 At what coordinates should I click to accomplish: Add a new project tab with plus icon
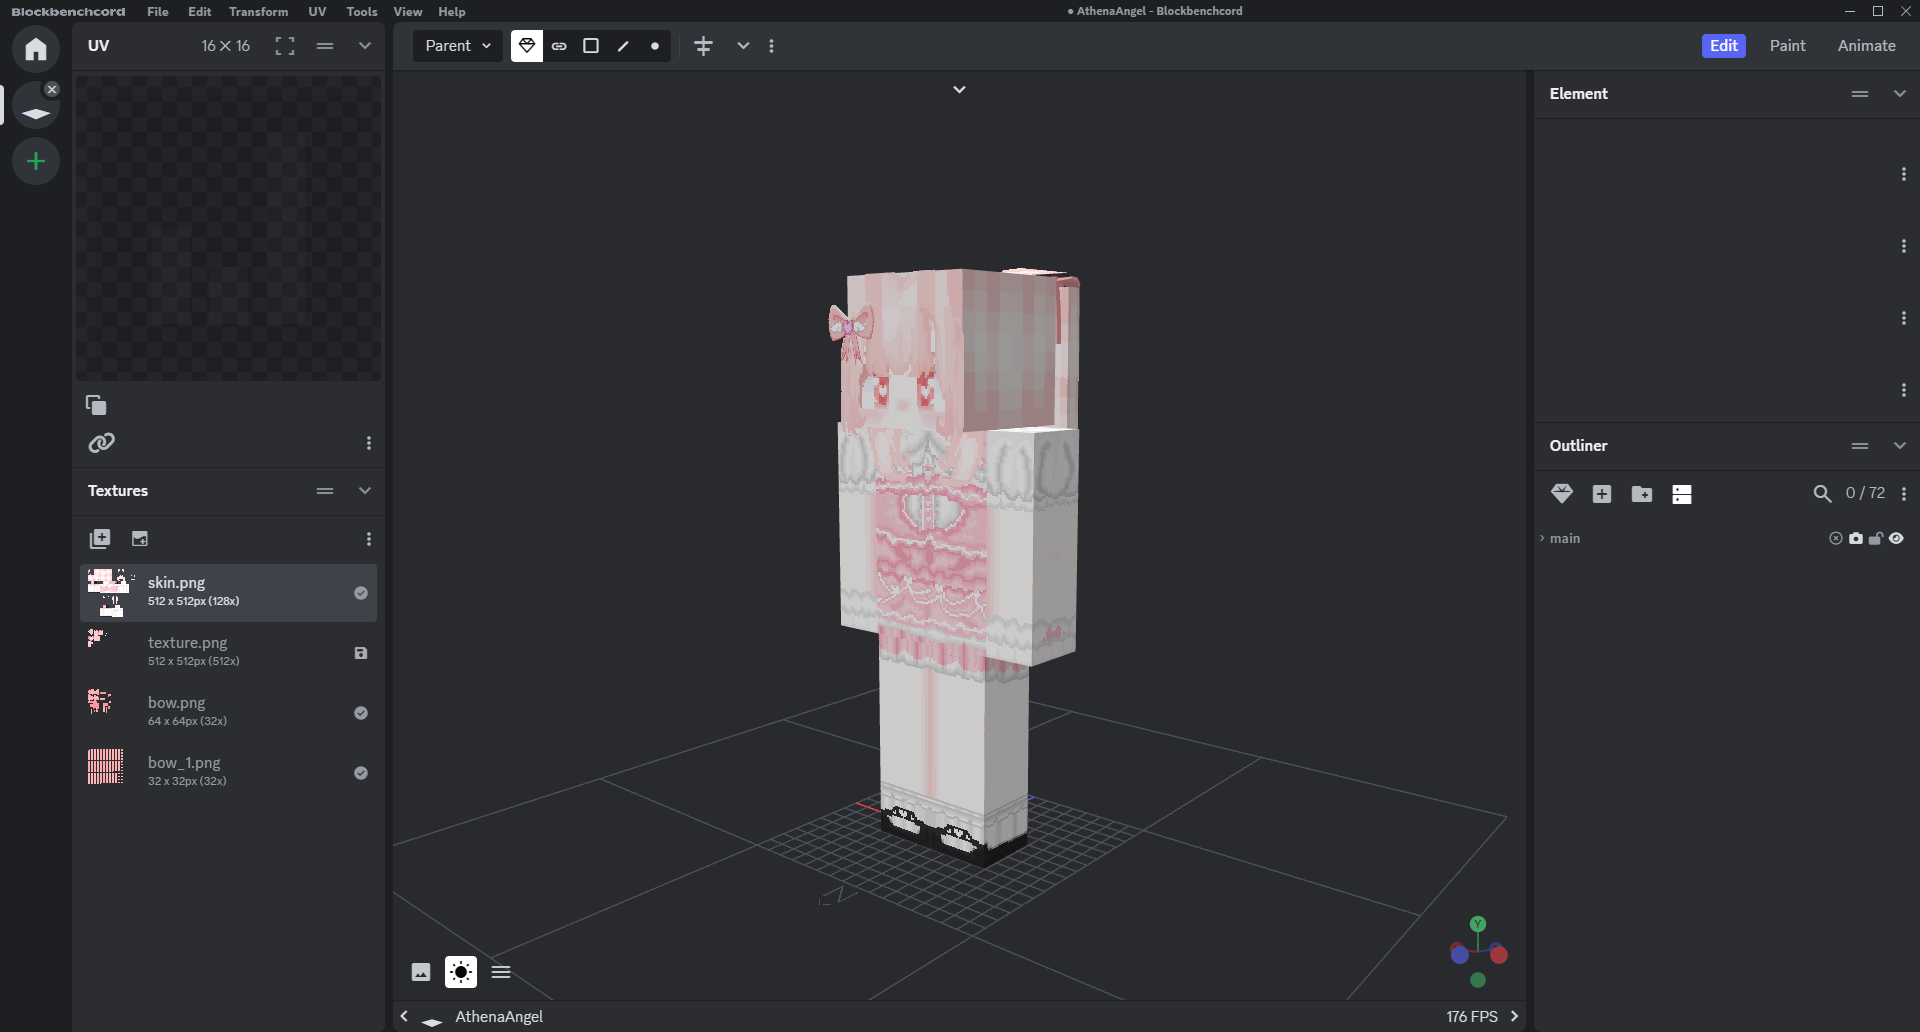pos(36,161)
